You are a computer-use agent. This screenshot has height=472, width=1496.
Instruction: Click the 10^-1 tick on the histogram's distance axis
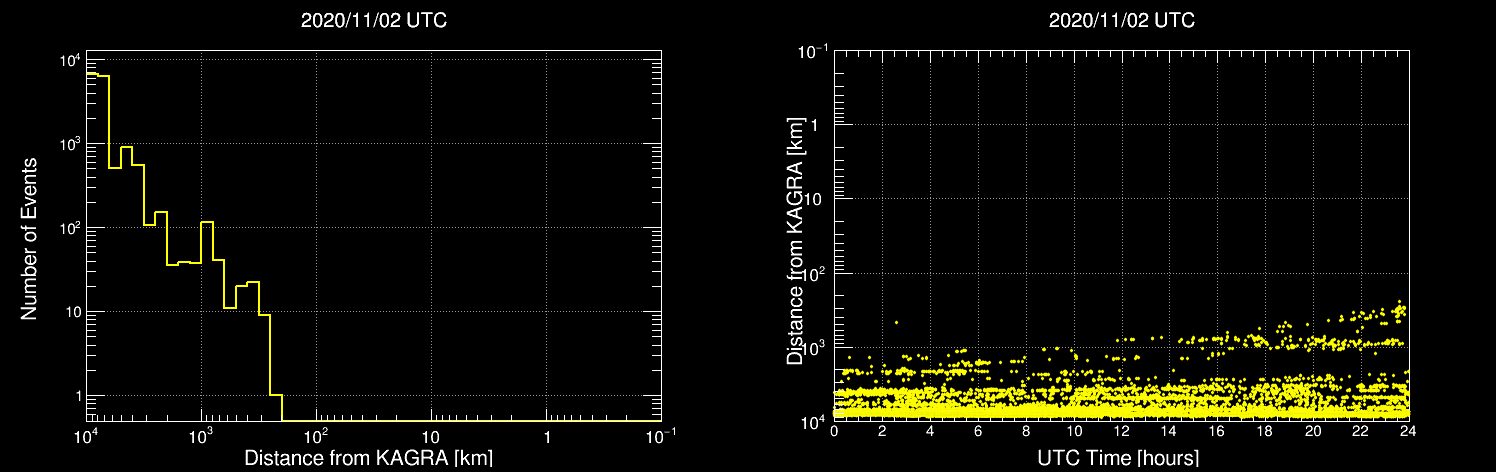point(660,436)
